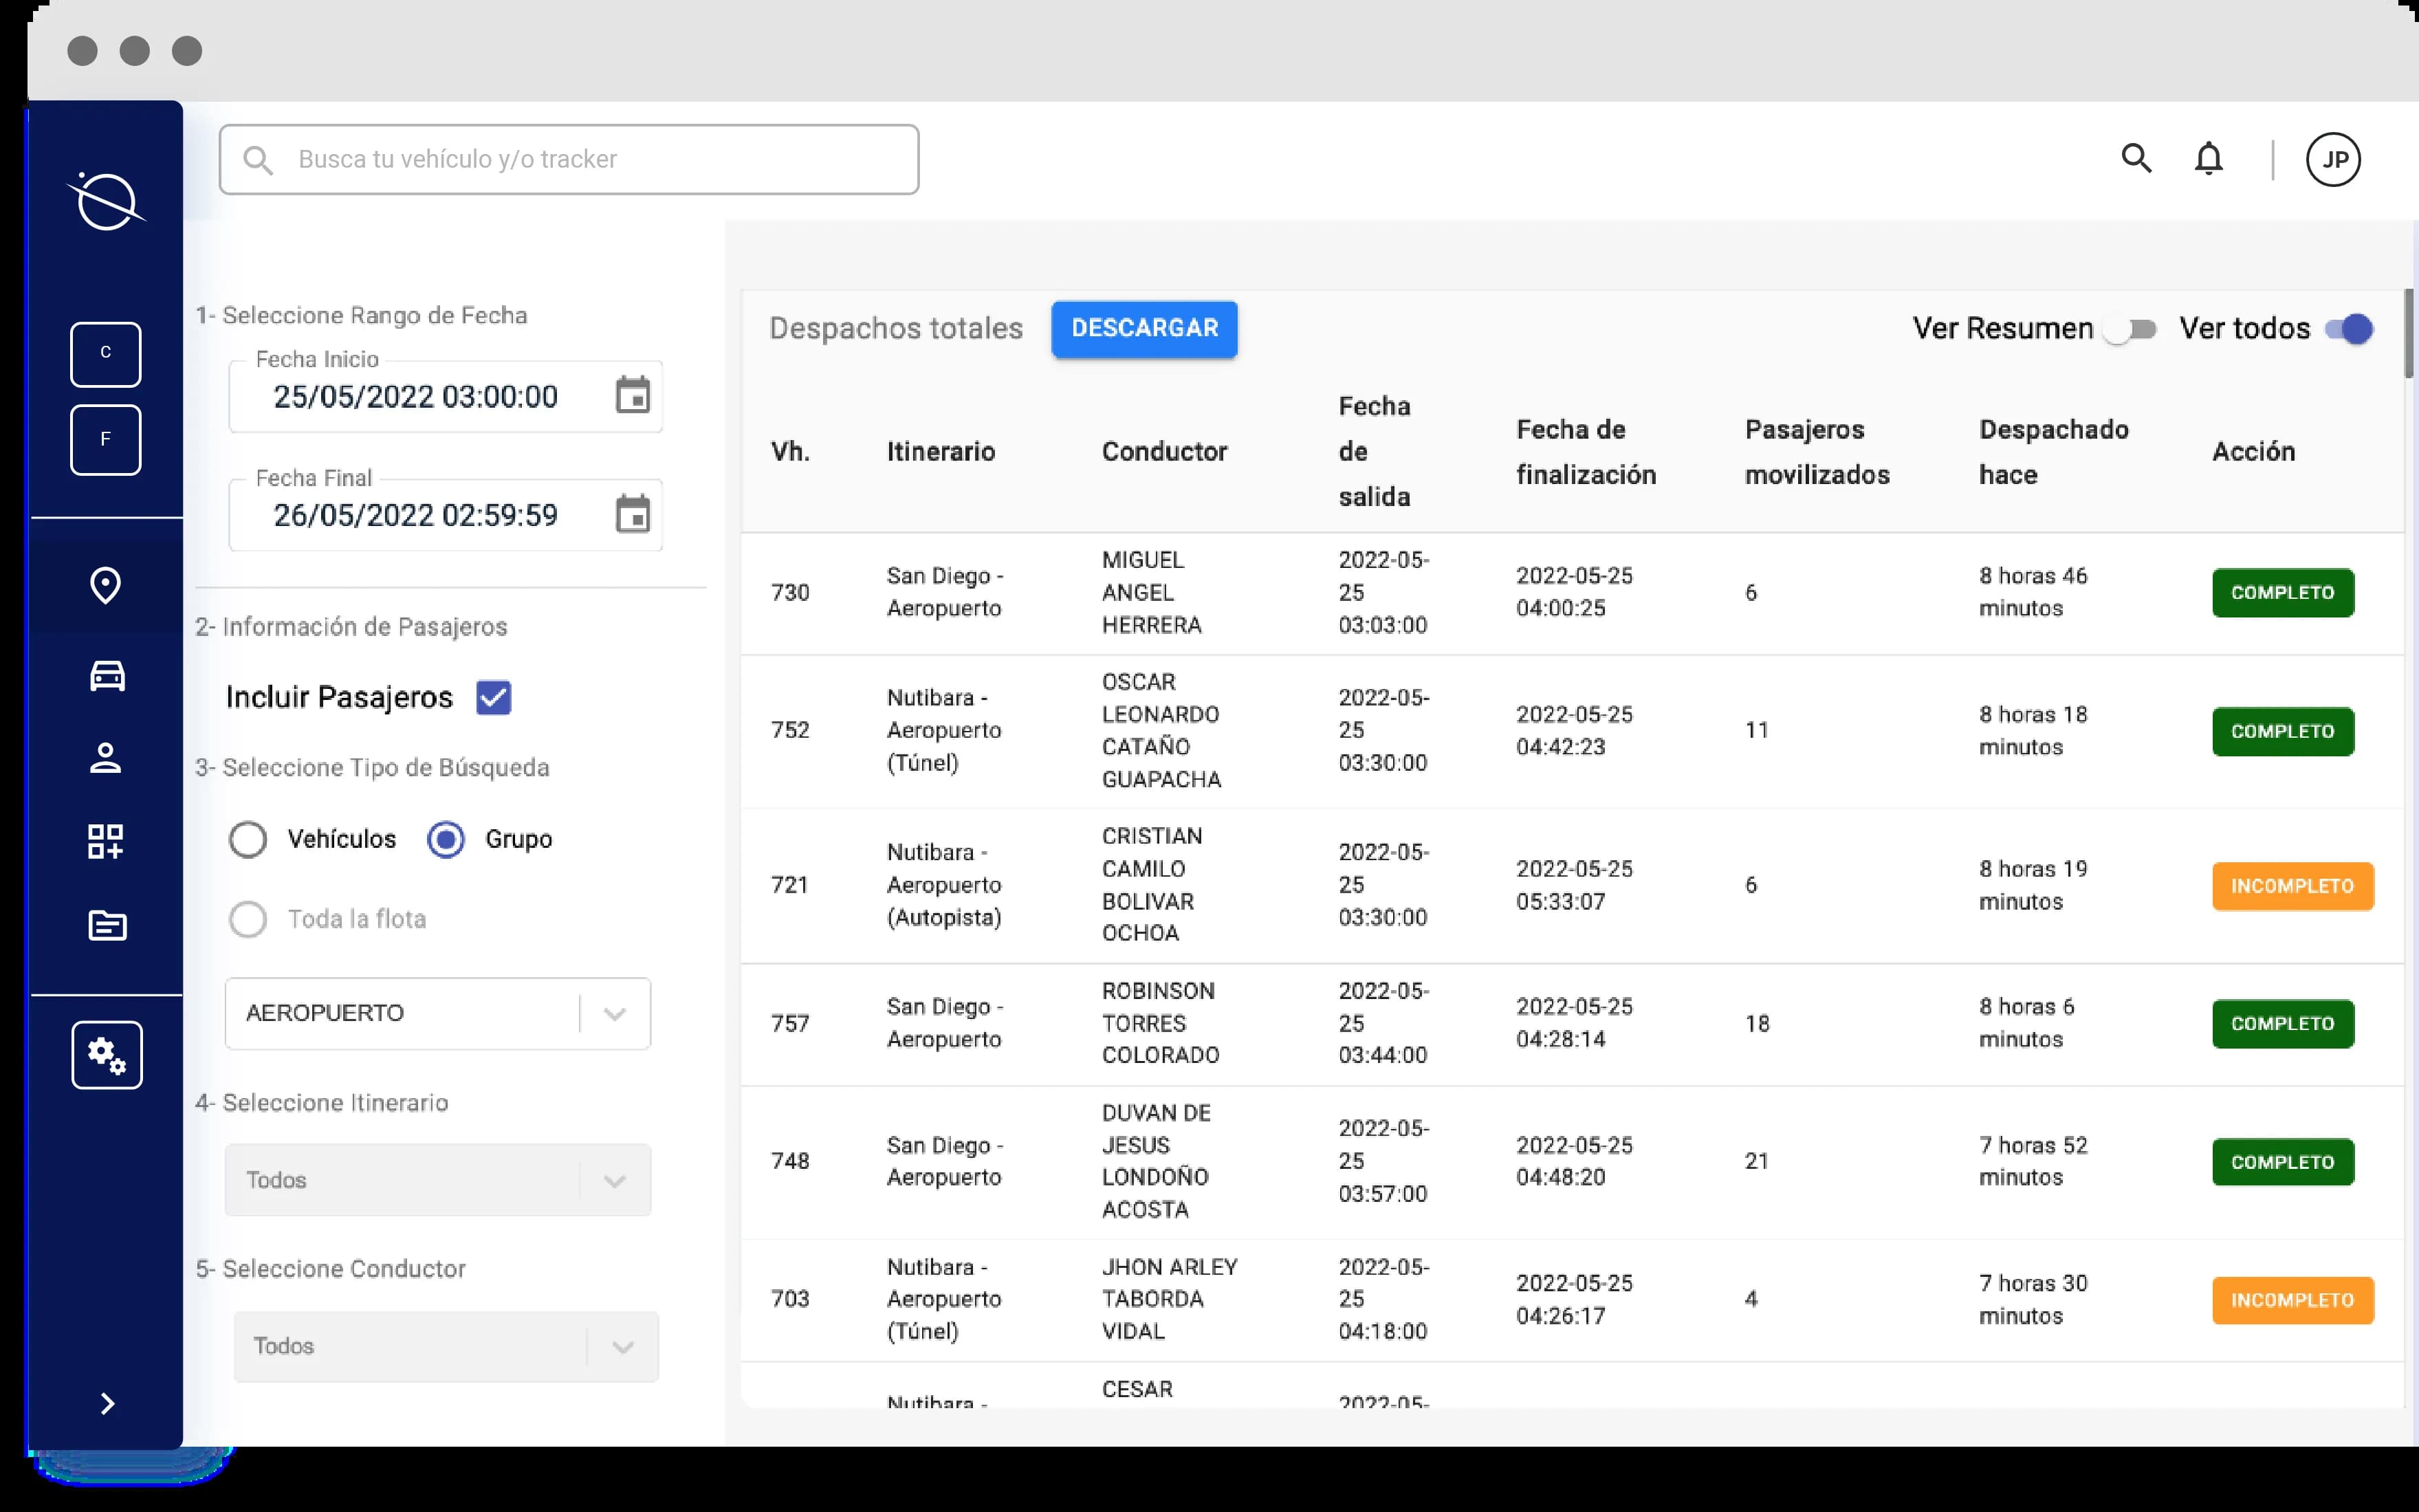
Task: Click the notifications bell icon
Action: click(2208, 159)
